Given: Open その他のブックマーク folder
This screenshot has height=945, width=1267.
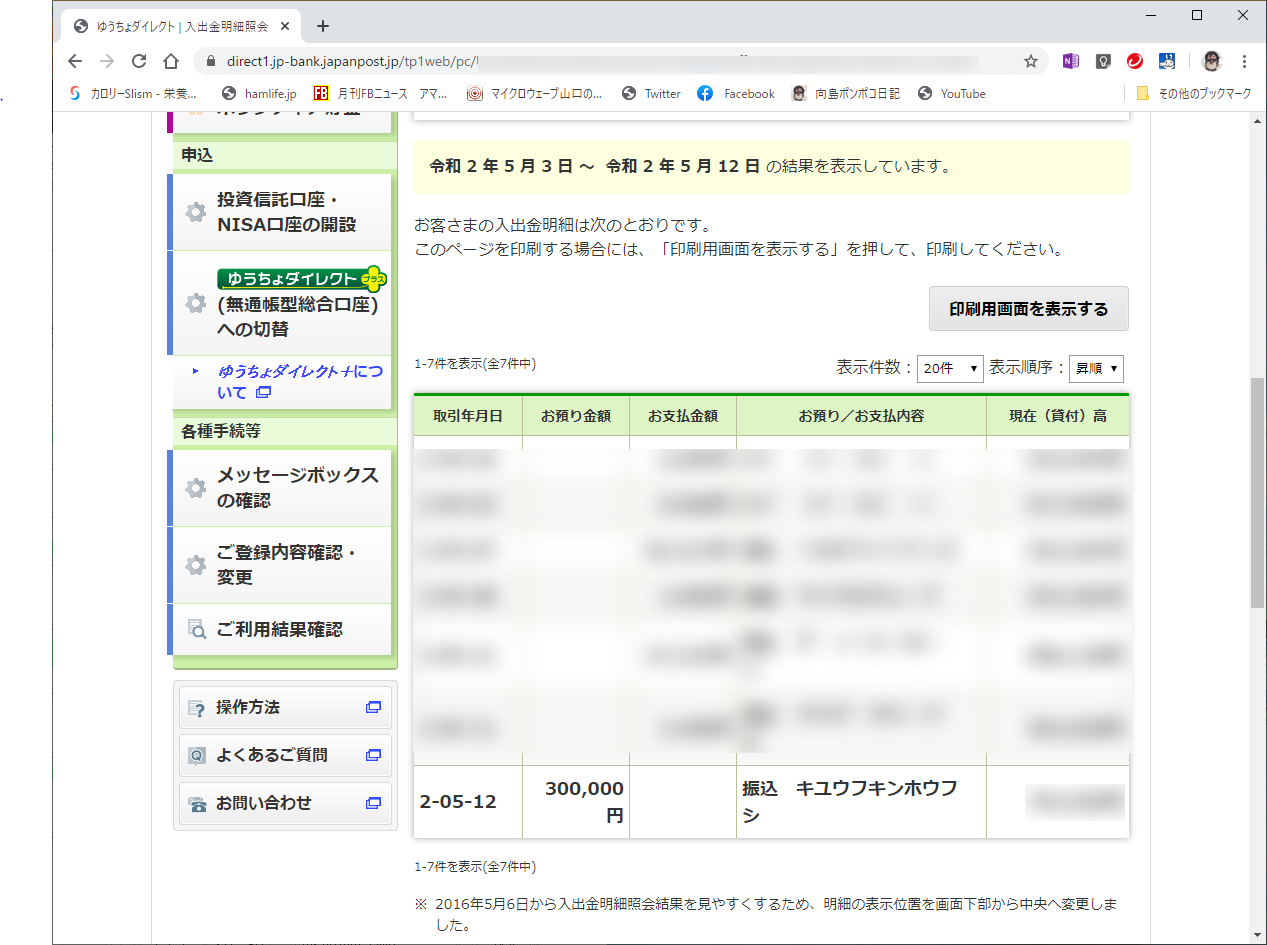Looking at the screenshot, I should coord(1194,94).
